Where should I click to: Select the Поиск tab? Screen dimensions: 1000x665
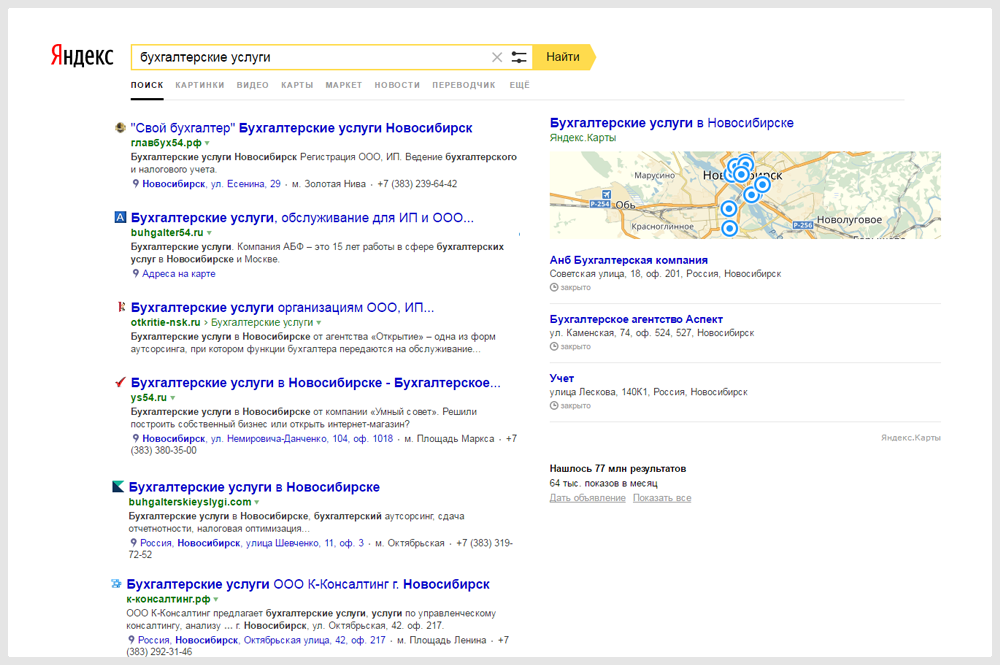point(147,85)
